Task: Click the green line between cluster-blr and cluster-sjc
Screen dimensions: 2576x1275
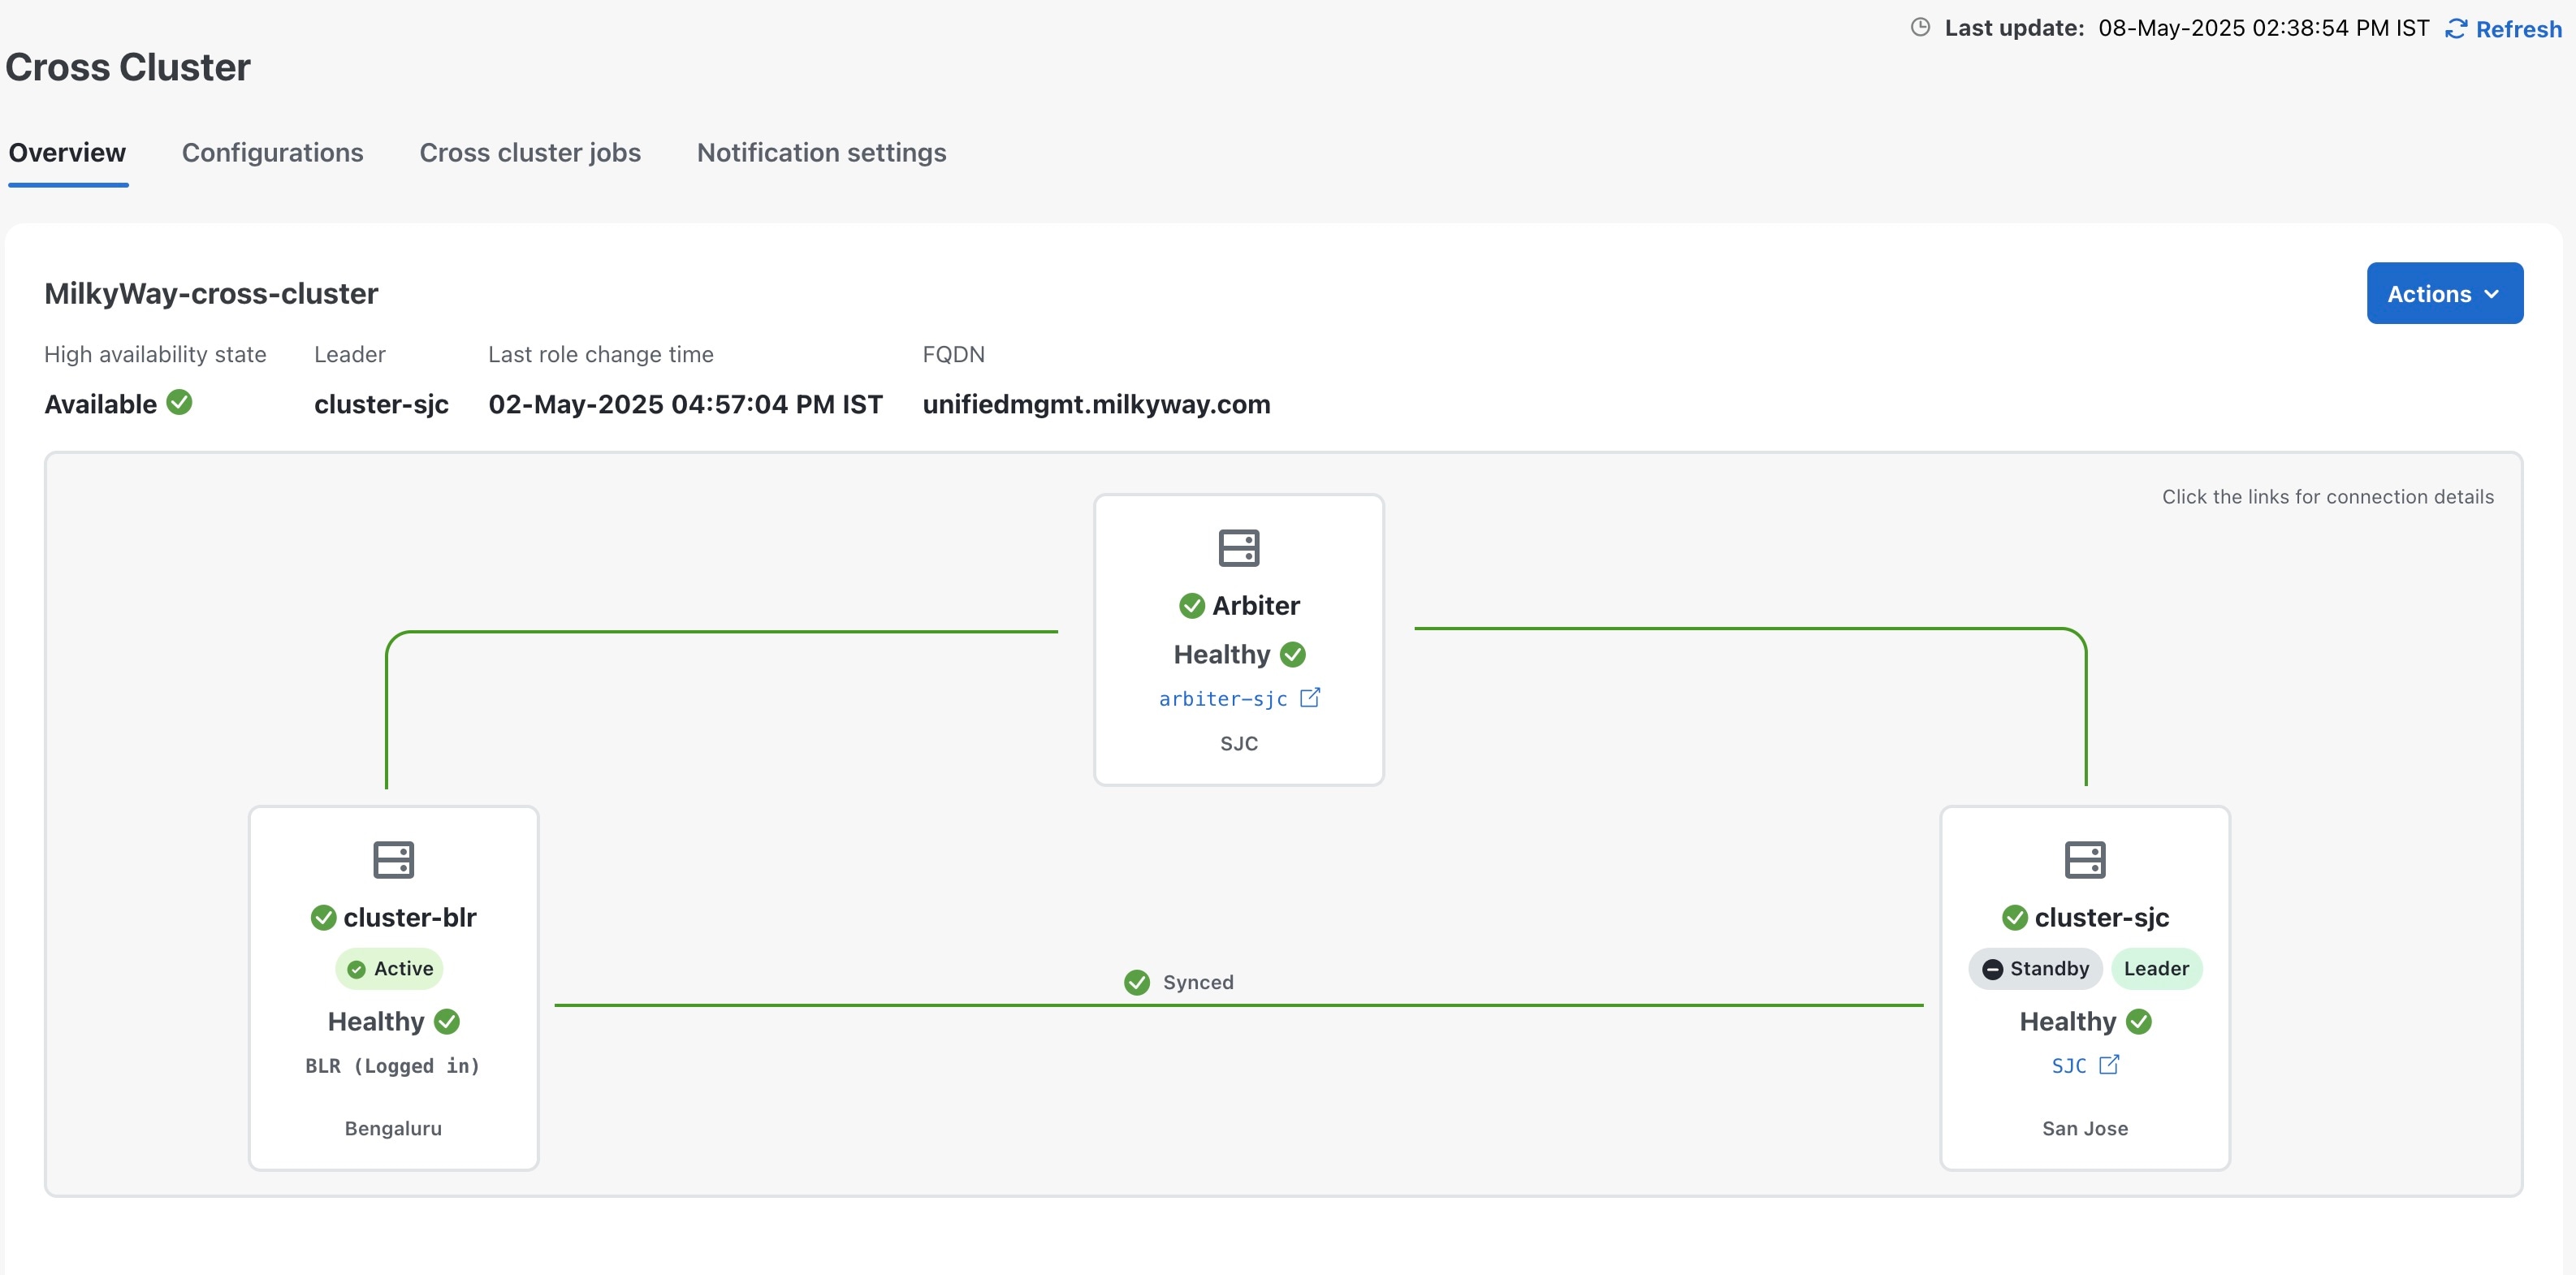Action: tap(1238, 1005)
